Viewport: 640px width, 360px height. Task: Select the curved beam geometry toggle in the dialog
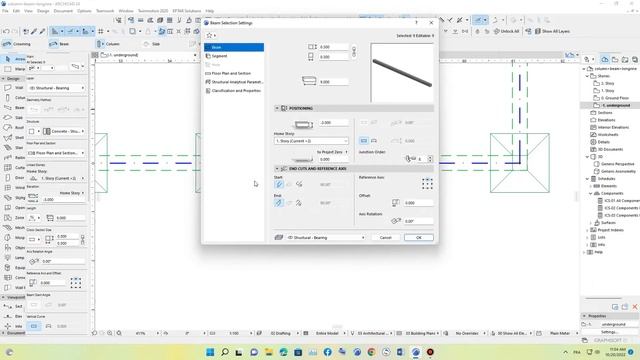[x=374, y=141]
